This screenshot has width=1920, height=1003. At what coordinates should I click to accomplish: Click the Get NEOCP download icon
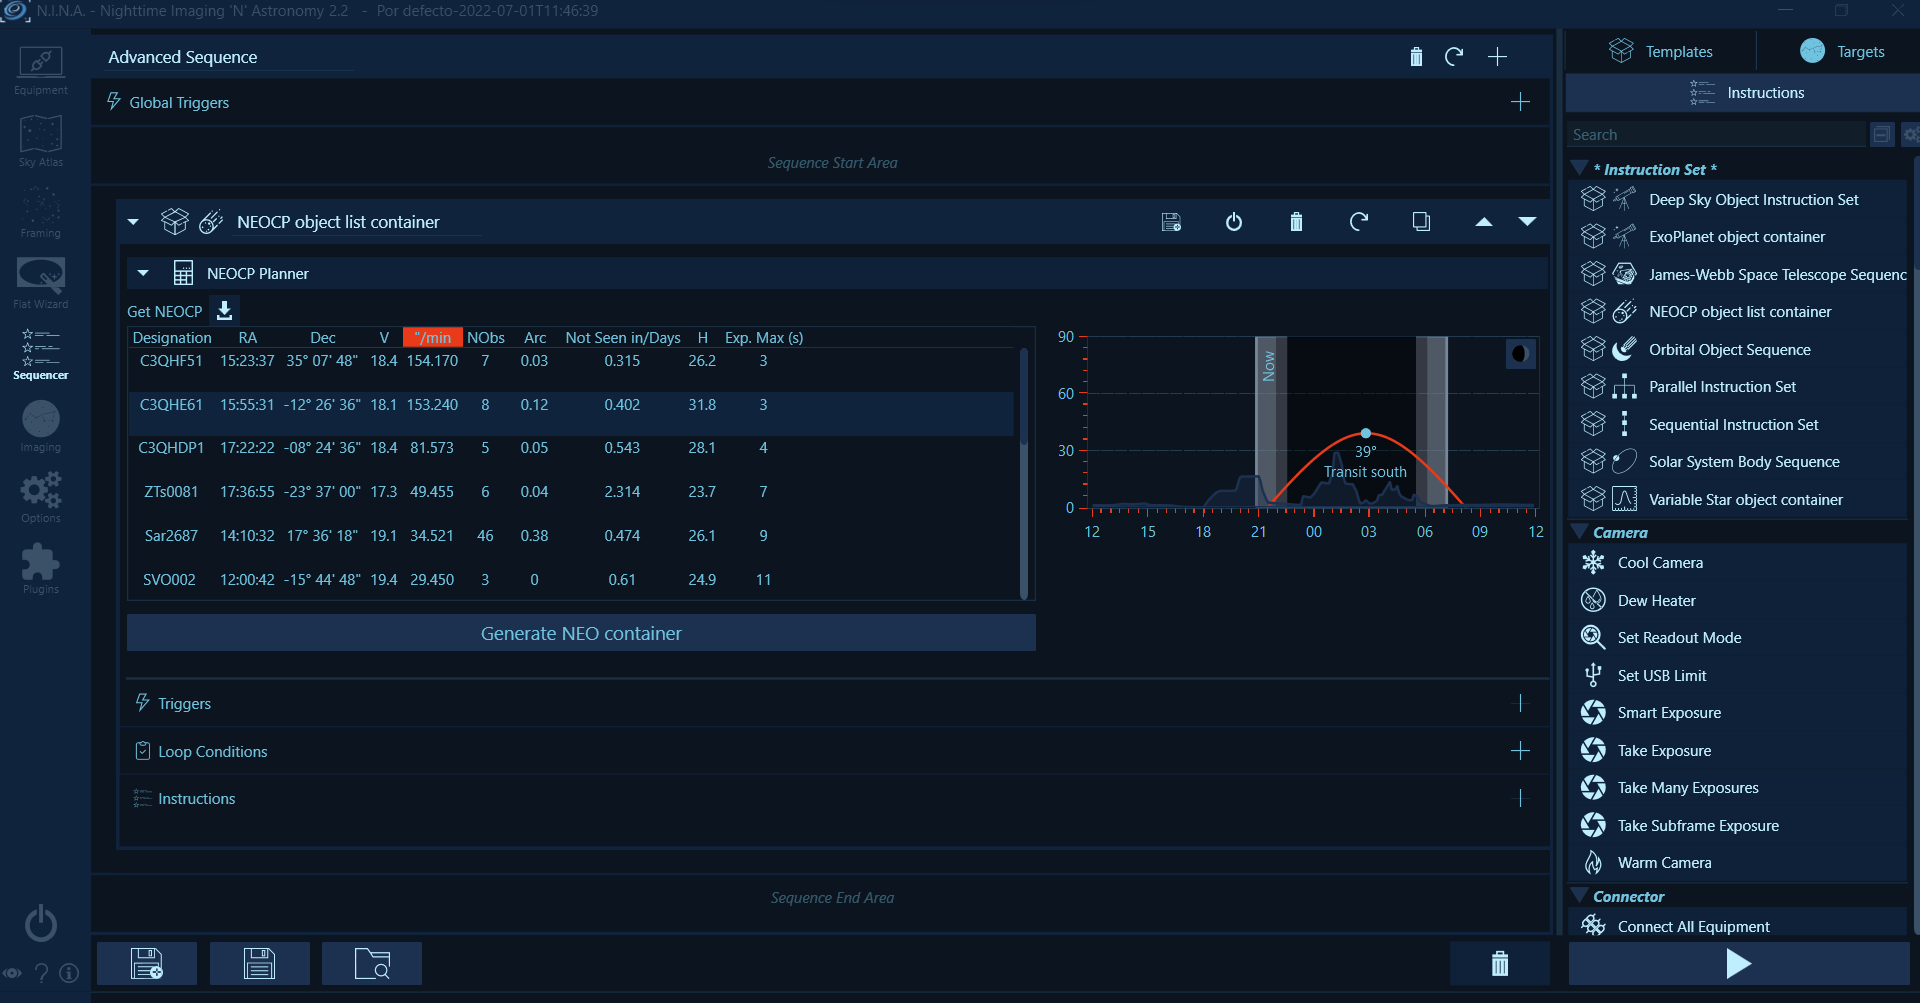[225, 311]
